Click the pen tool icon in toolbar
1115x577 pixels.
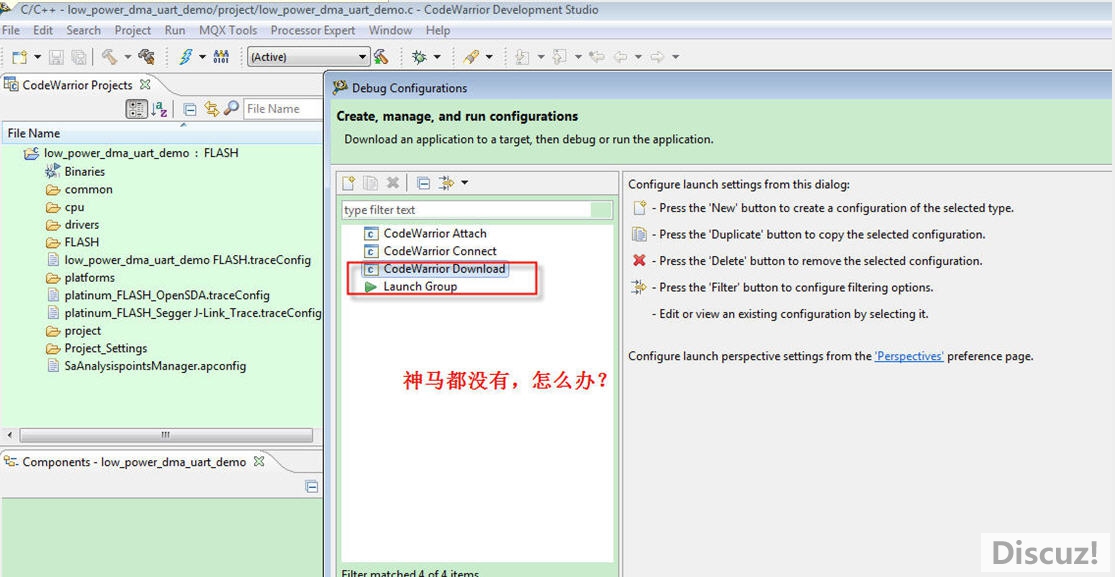(x=470, y=57)
